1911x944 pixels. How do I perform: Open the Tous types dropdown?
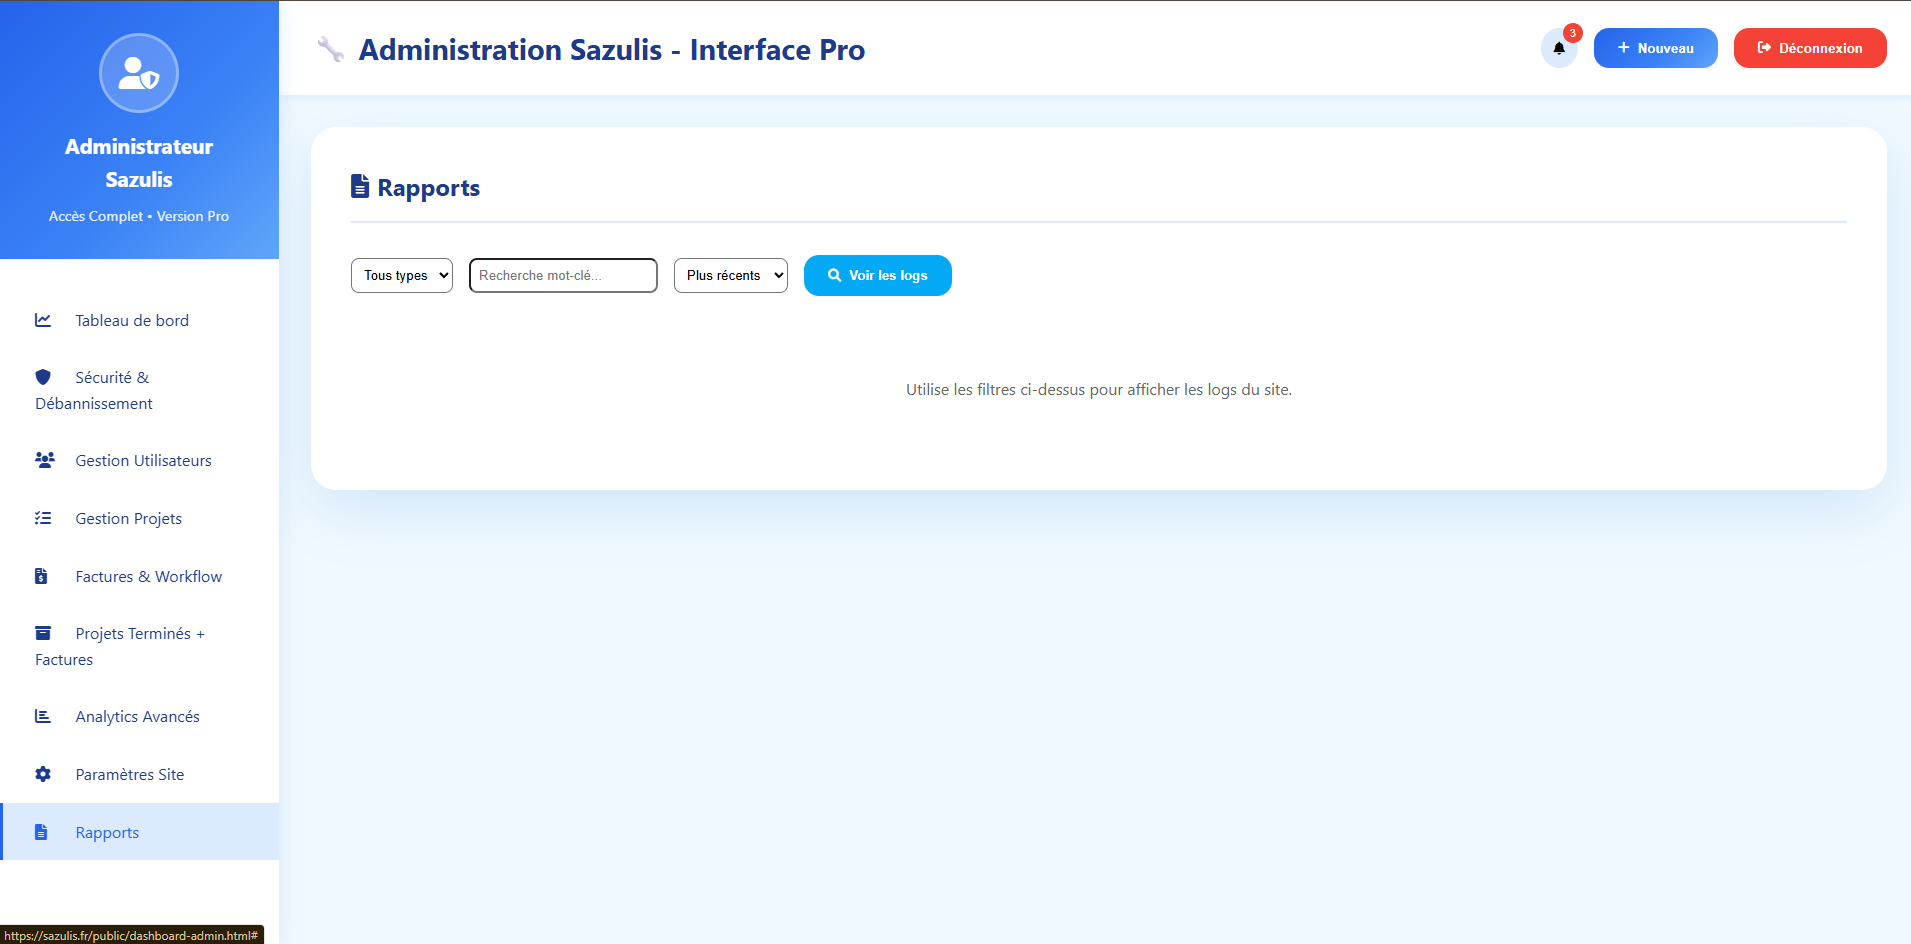coord(402,275)
